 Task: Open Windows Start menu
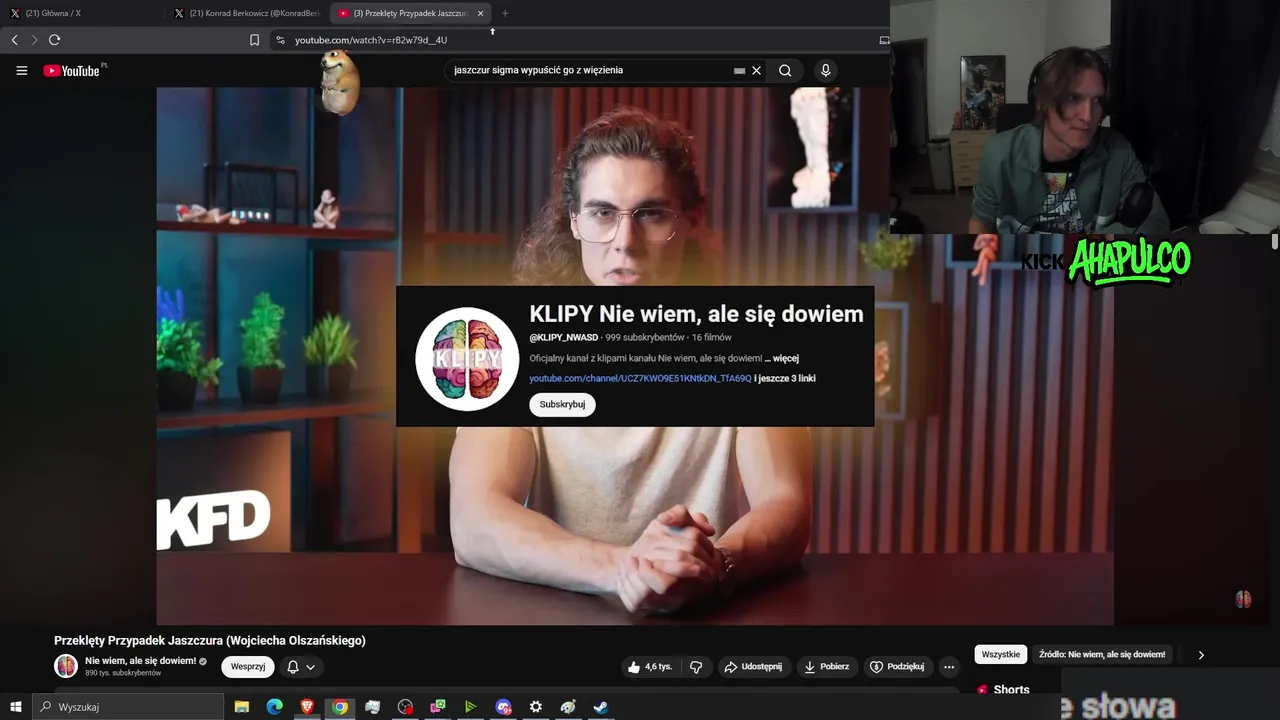point(15,707)
